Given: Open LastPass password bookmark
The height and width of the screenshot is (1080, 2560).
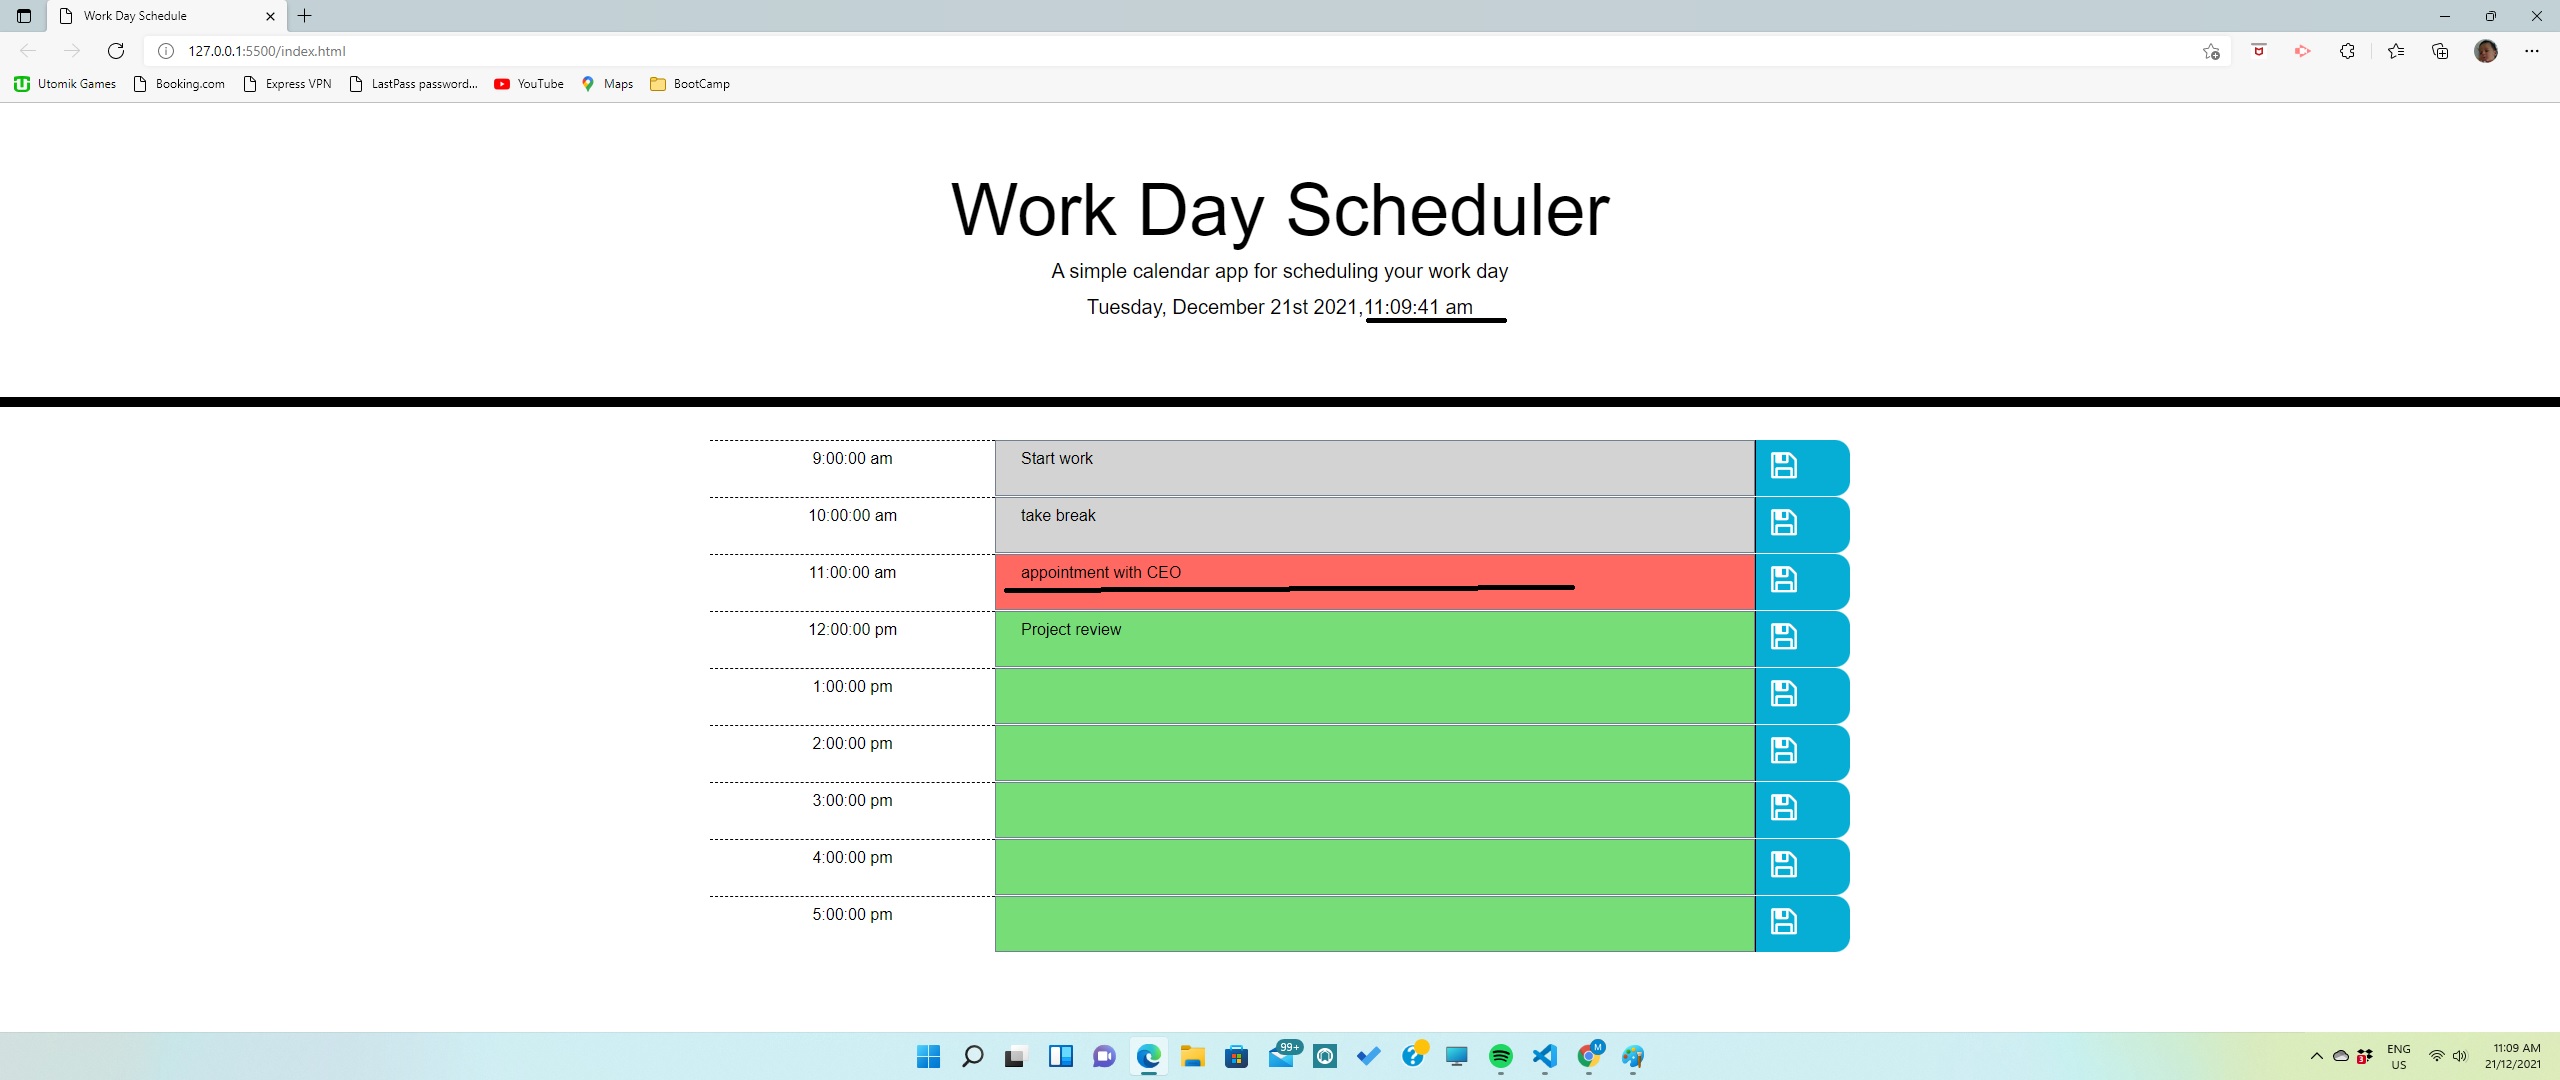Looking at the screenshot, I should [414, 84].
